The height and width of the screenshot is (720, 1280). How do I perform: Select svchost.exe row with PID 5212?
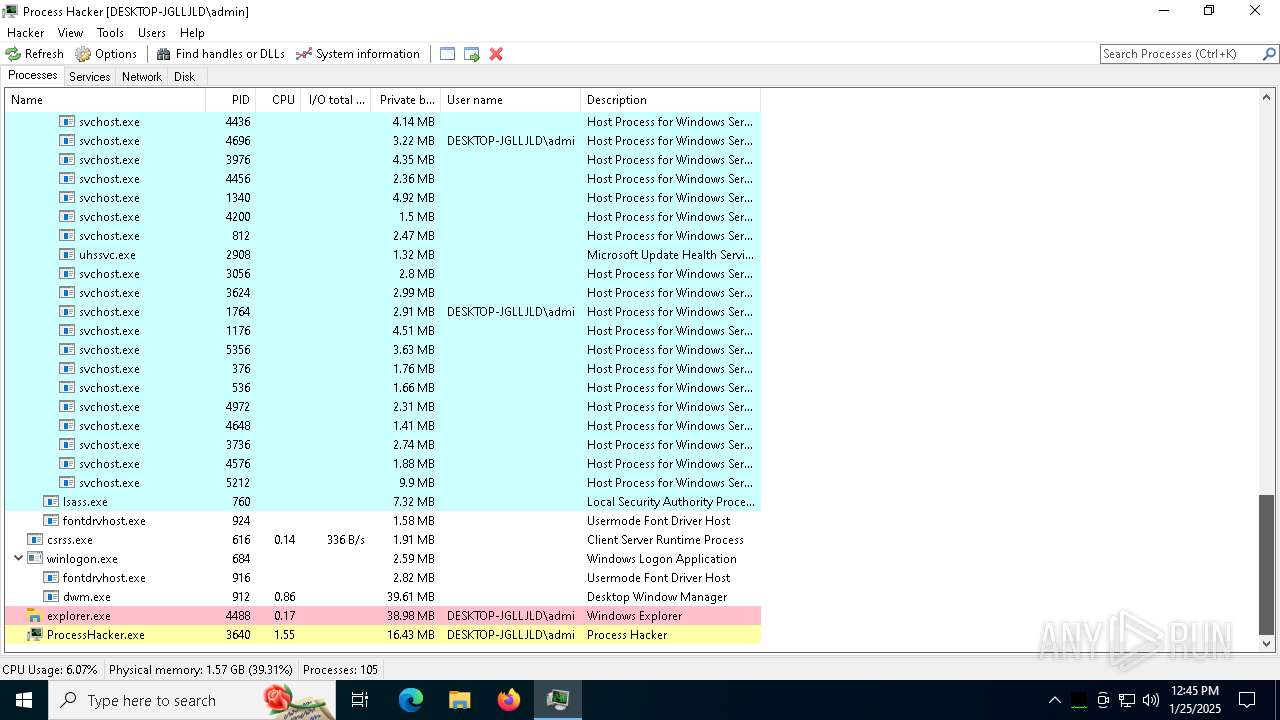pyautogui.click(x=383, y=483)
